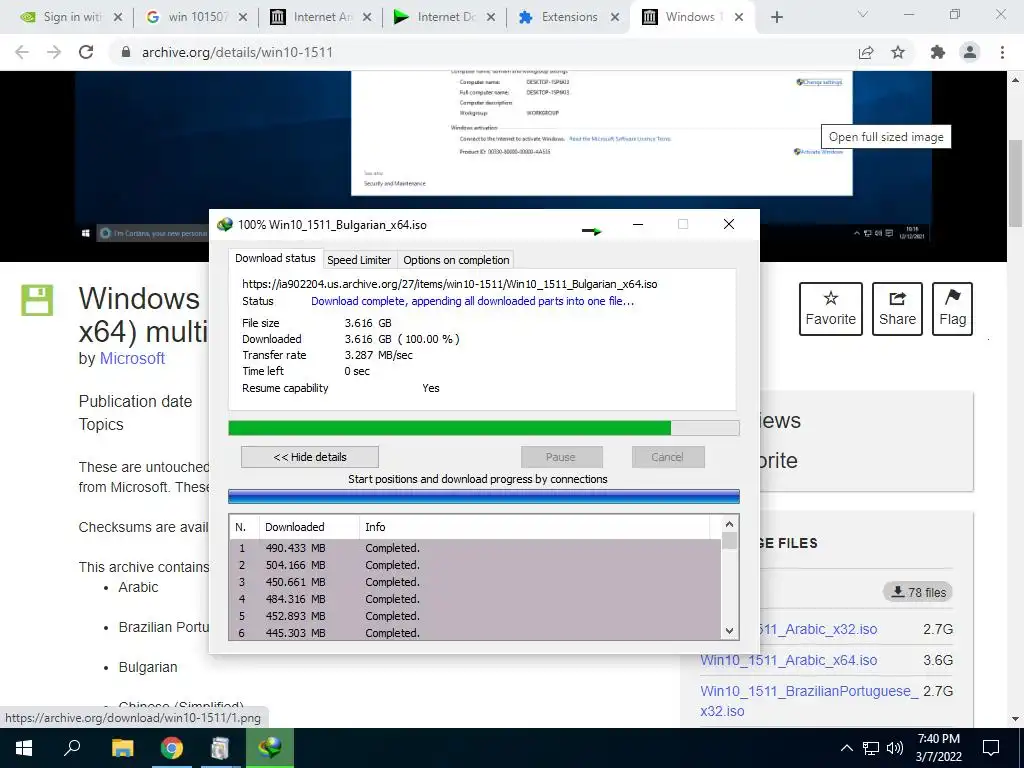Close the Extensions tab

(615, 18)
